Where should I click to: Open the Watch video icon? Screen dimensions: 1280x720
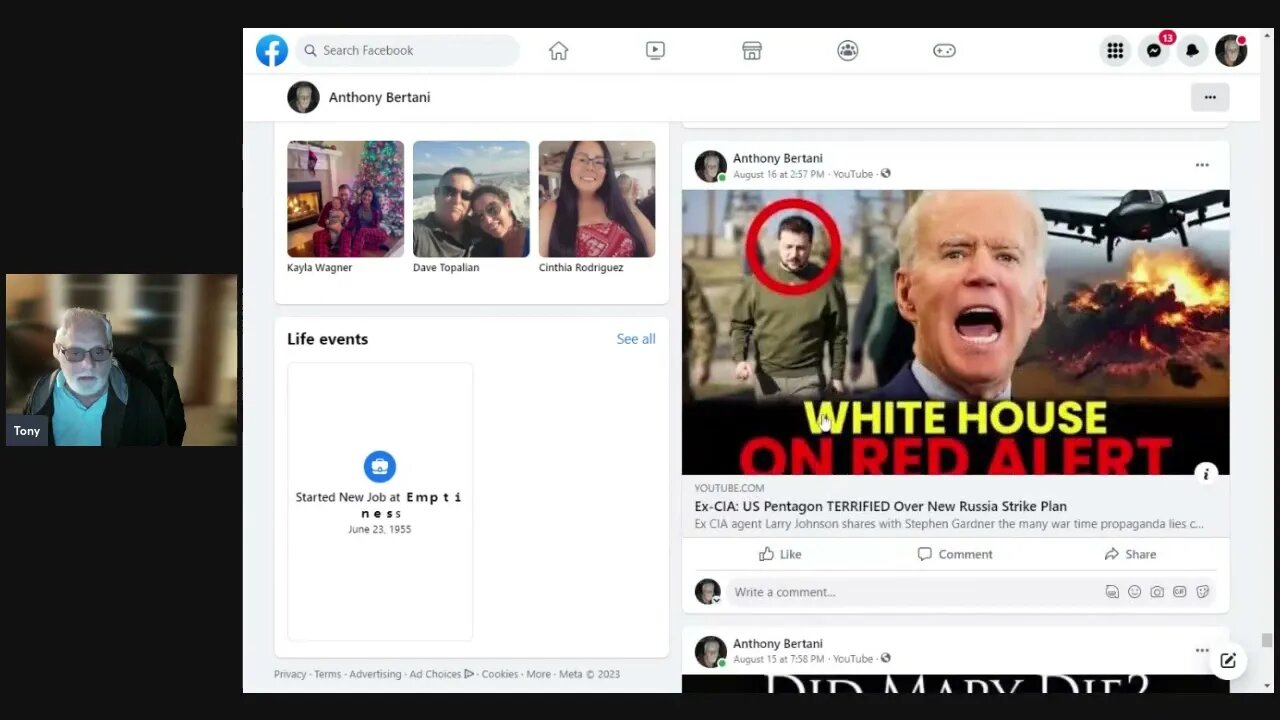tap(655, 51)
